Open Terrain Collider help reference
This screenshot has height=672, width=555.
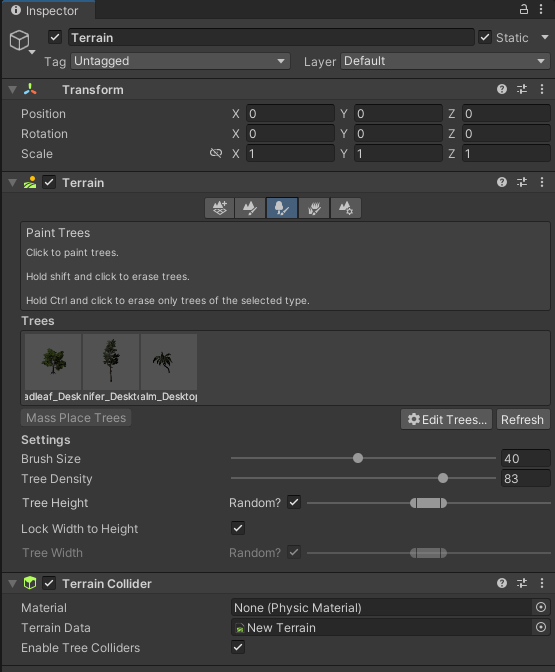pos(502,583)
